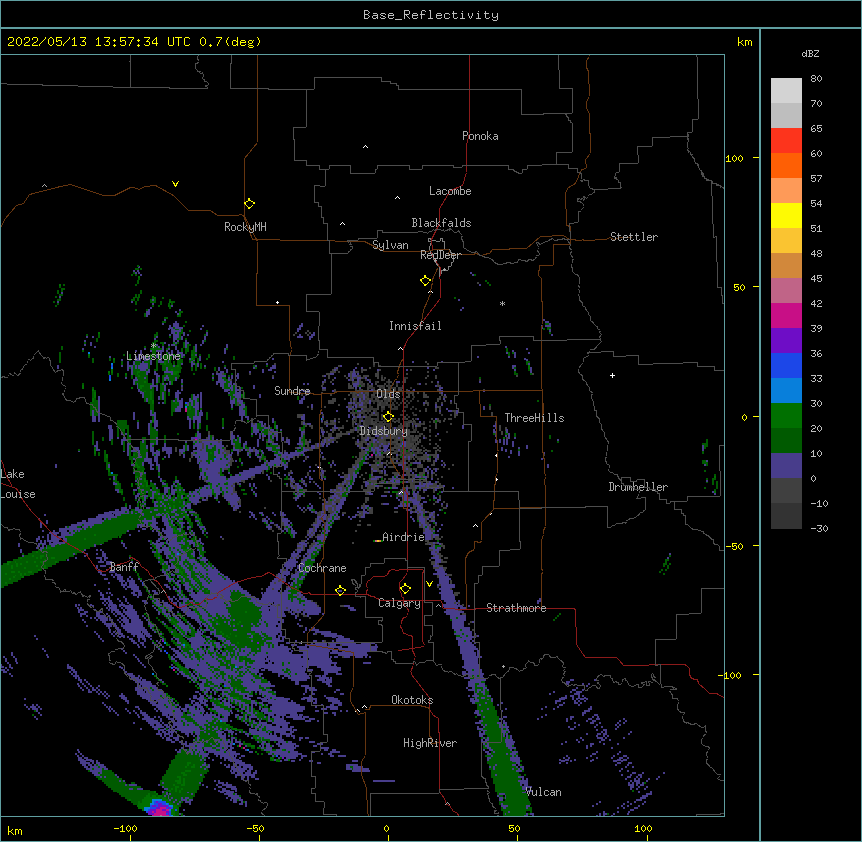Pick the yellow 51-54 dBZ legend swatch

786,215
